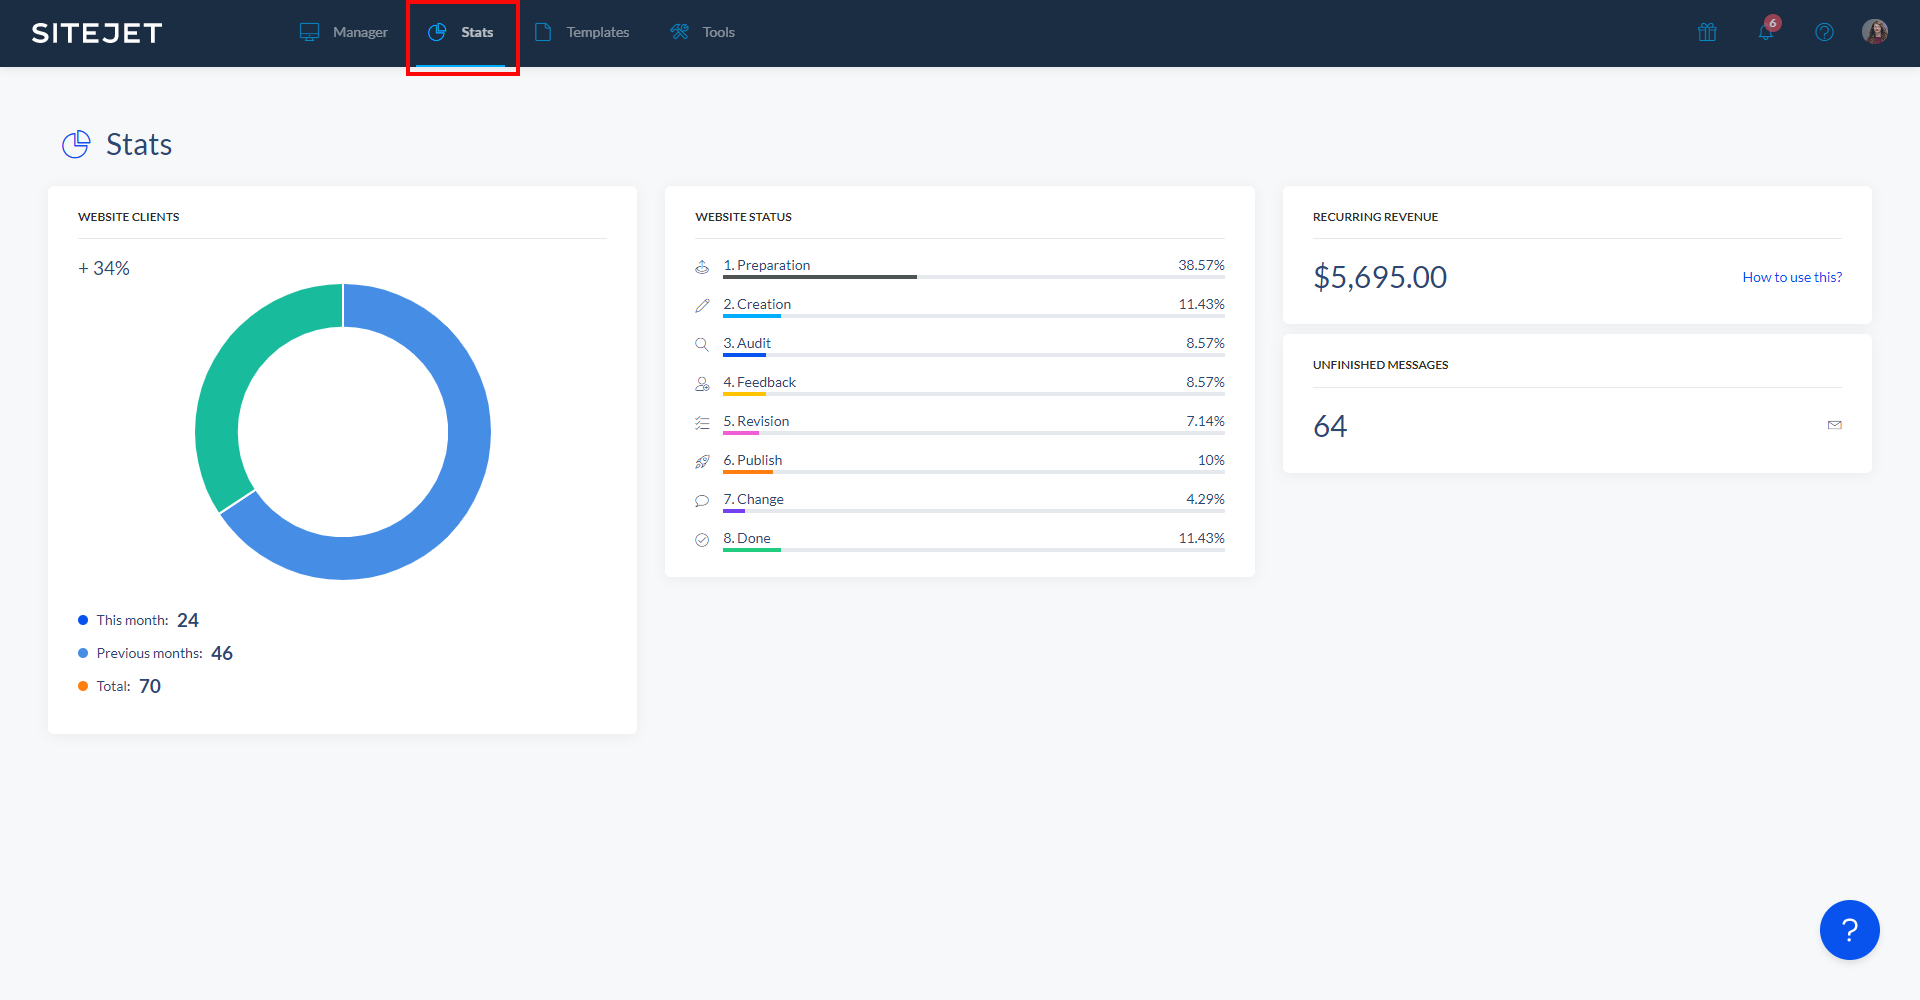Click the Sitejet logo

(97, 33)
